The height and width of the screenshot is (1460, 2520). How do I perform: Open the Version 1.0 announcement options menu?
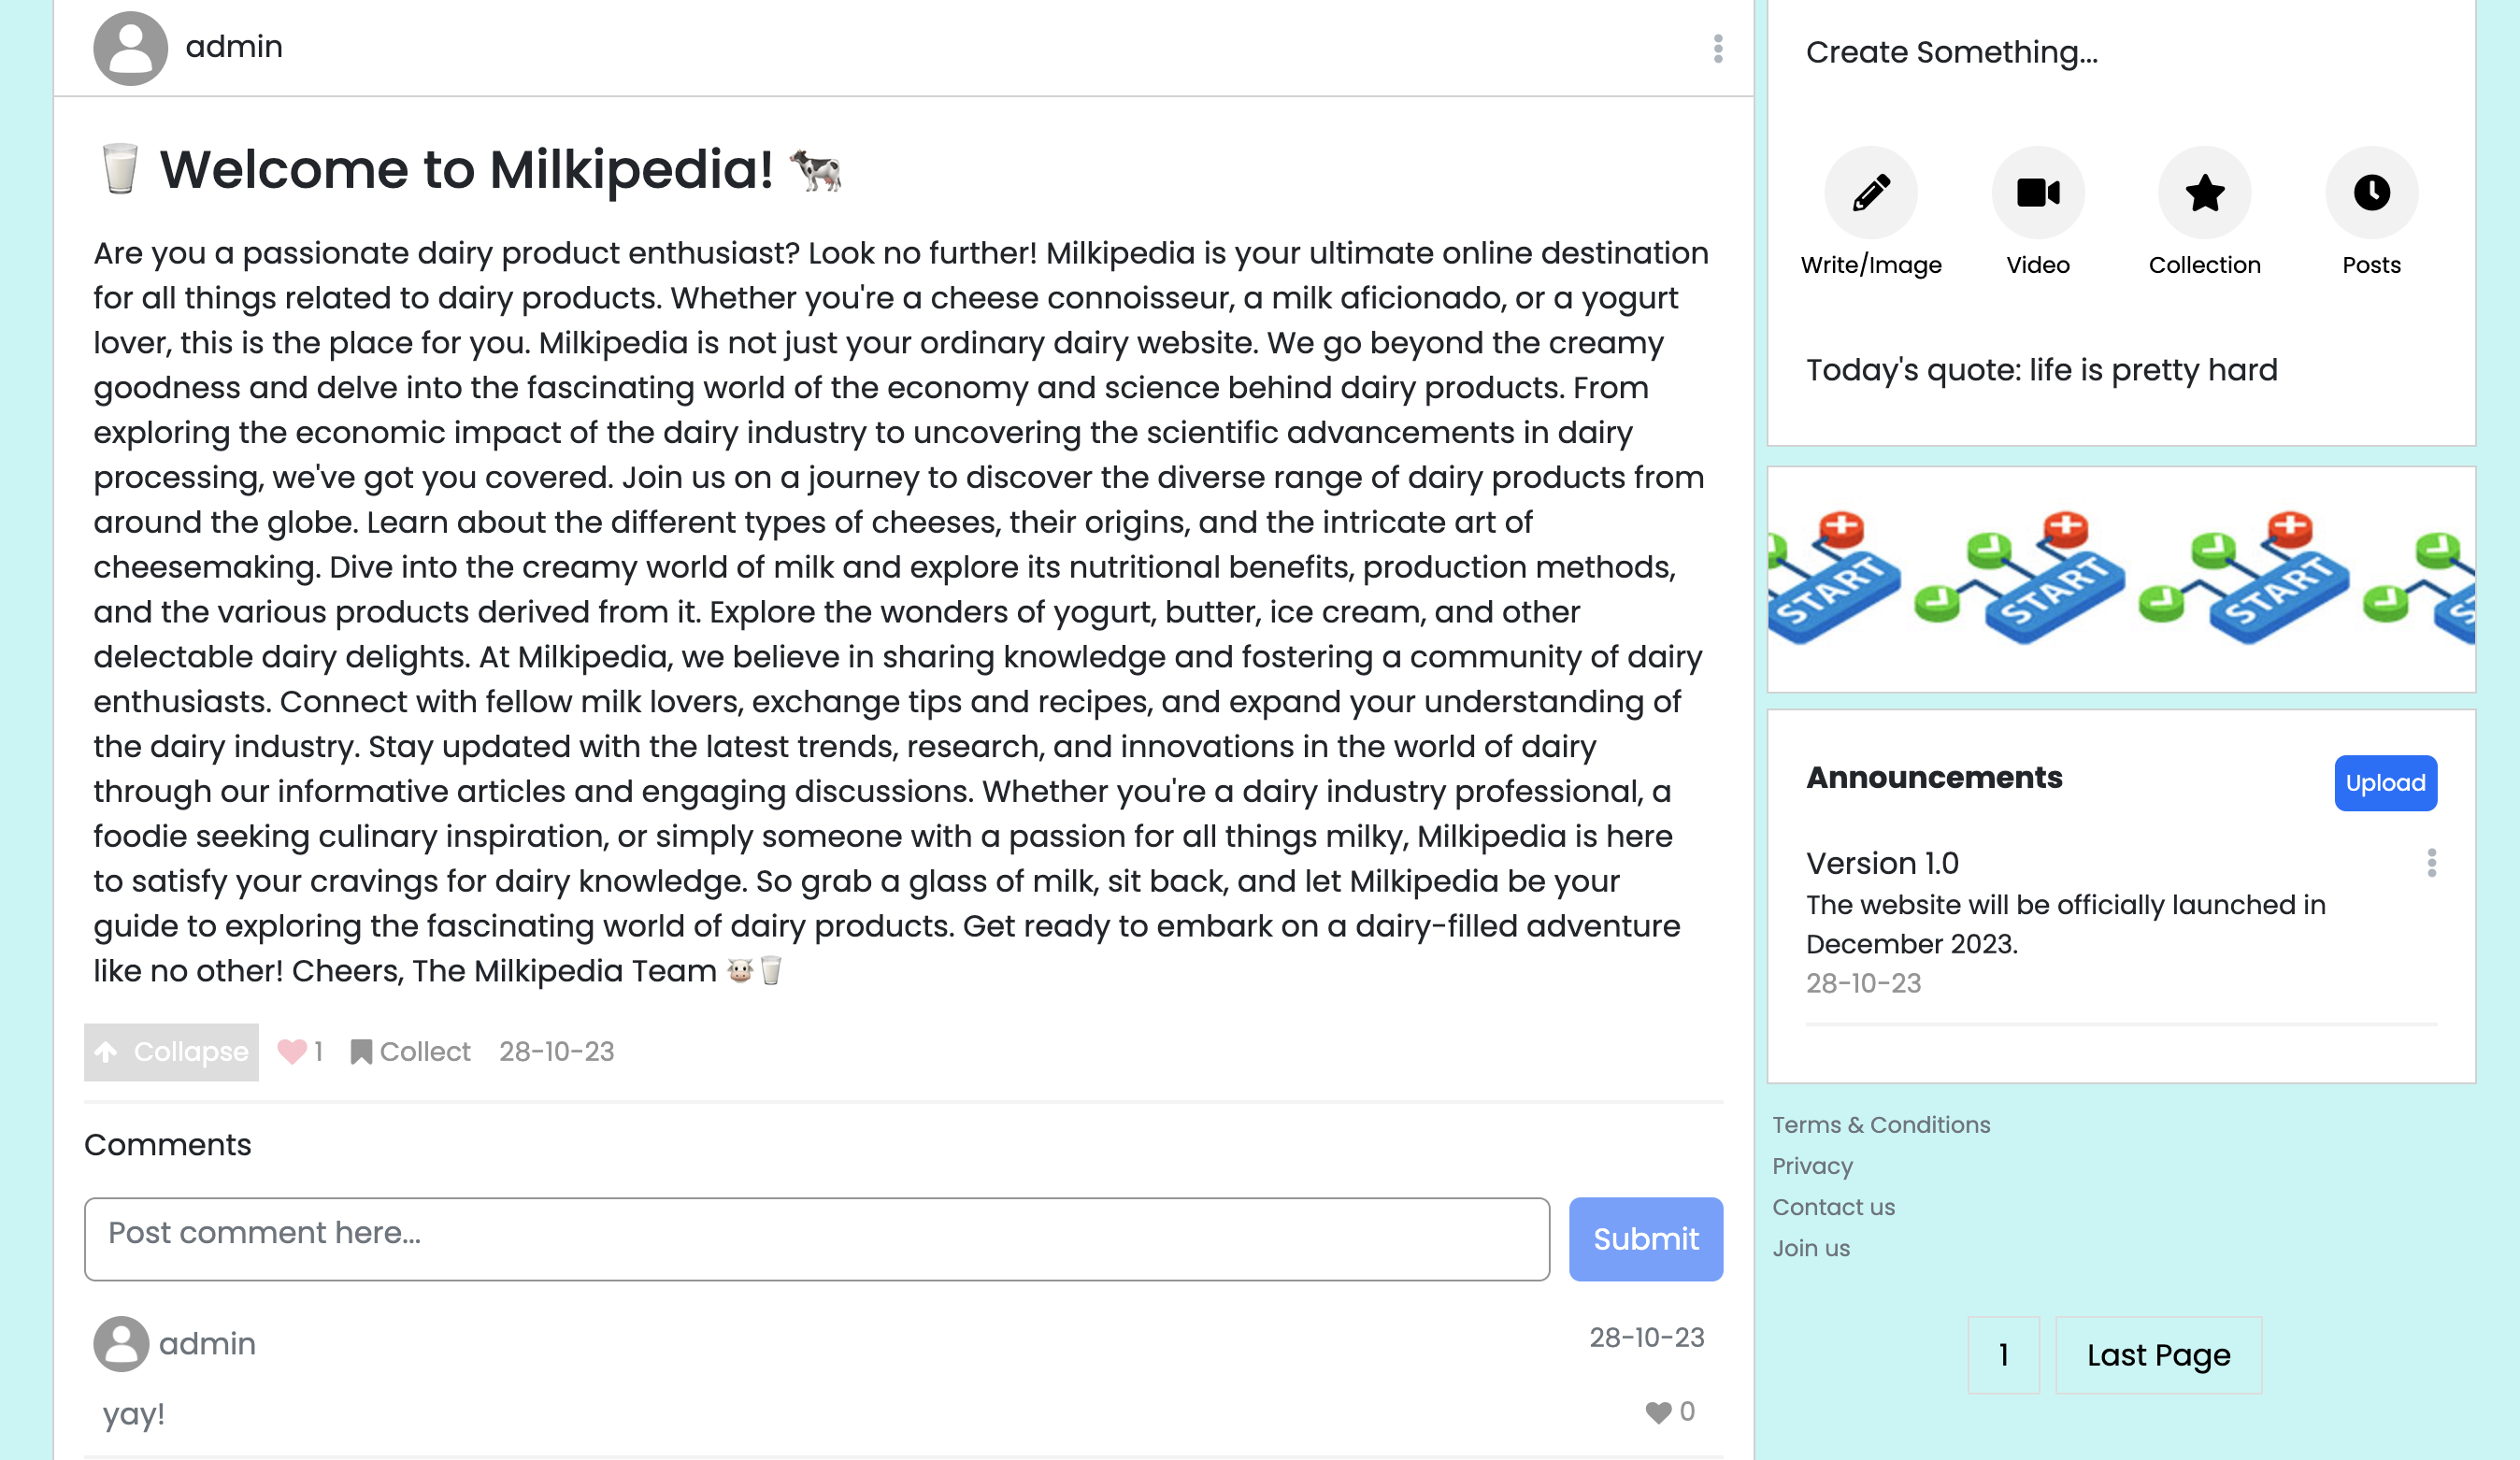pyautogui.click(x=2431, y=862)
